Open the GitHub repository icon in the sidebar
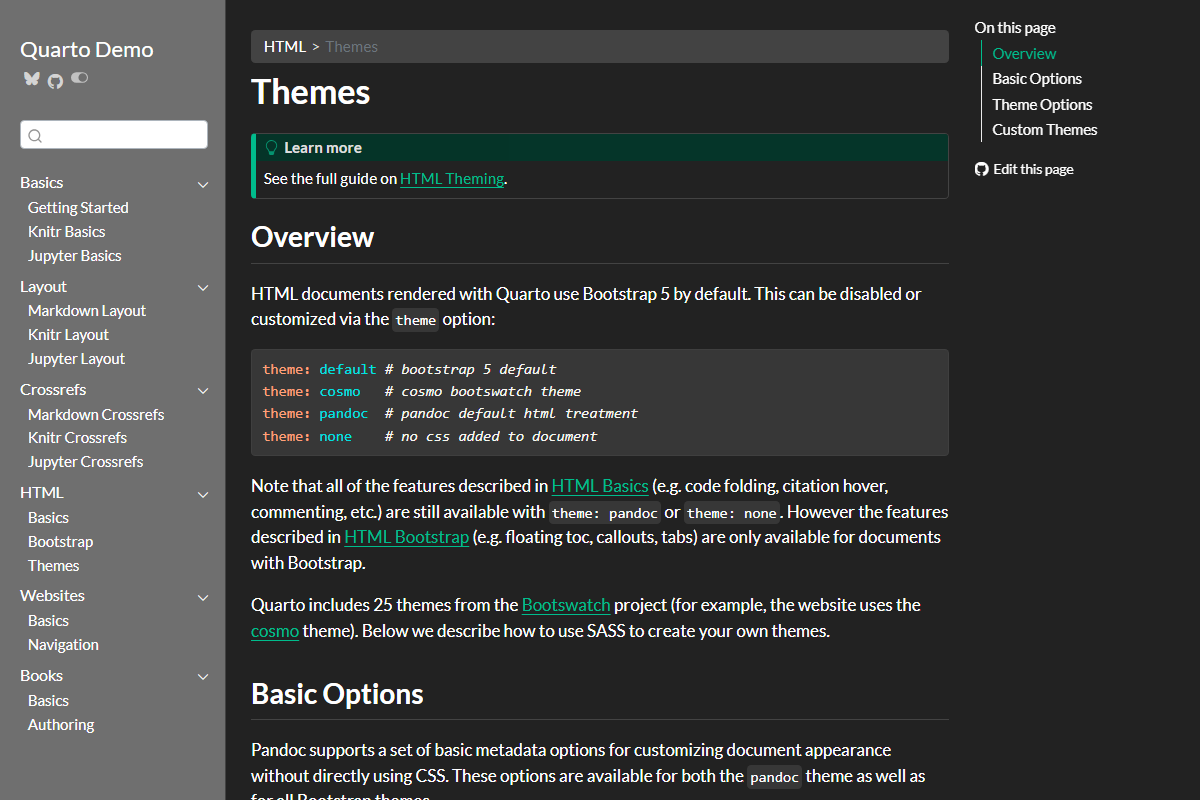The height and width of the screenshot is (800, 1200). 55,78
